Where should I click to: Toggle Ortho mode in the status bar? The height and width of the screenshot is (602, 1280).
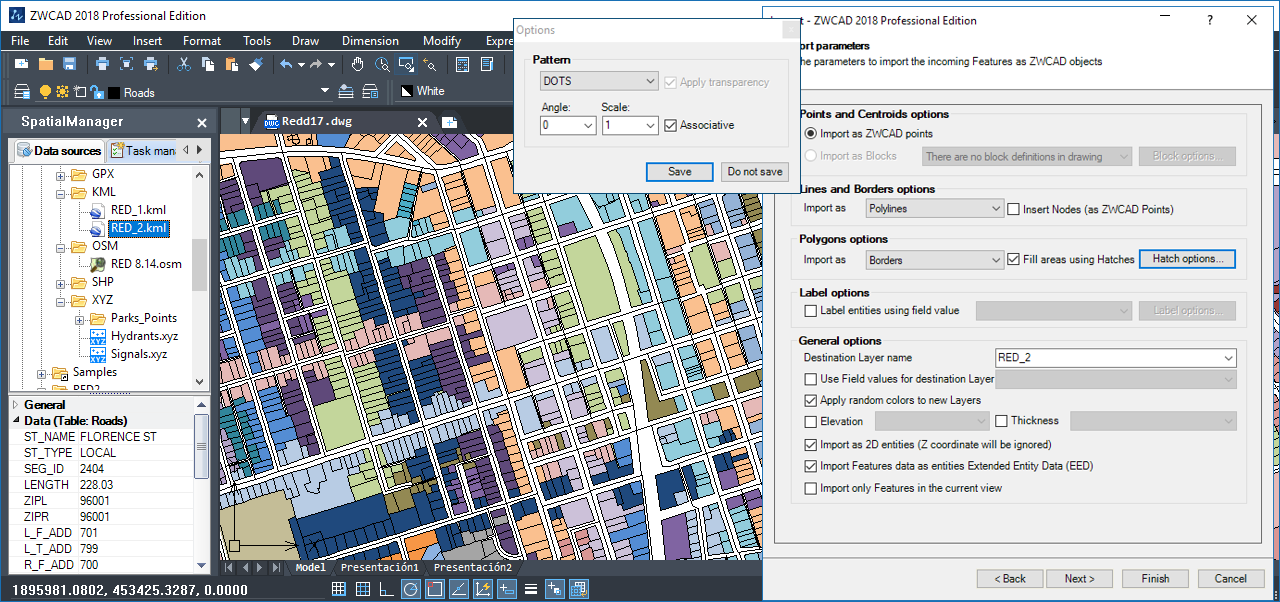click(x=386, y=590)
